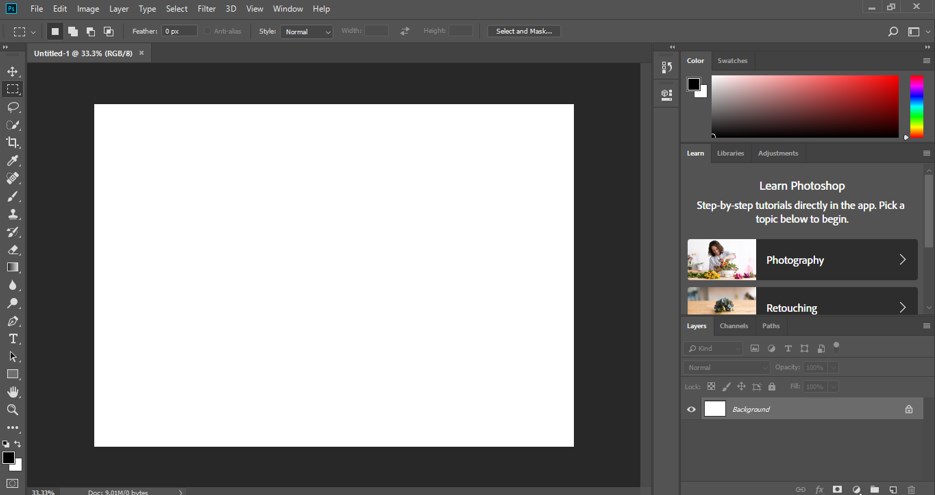Choose the Crop tool
This screenshot has height=495, width=935.
click(13, 143)
